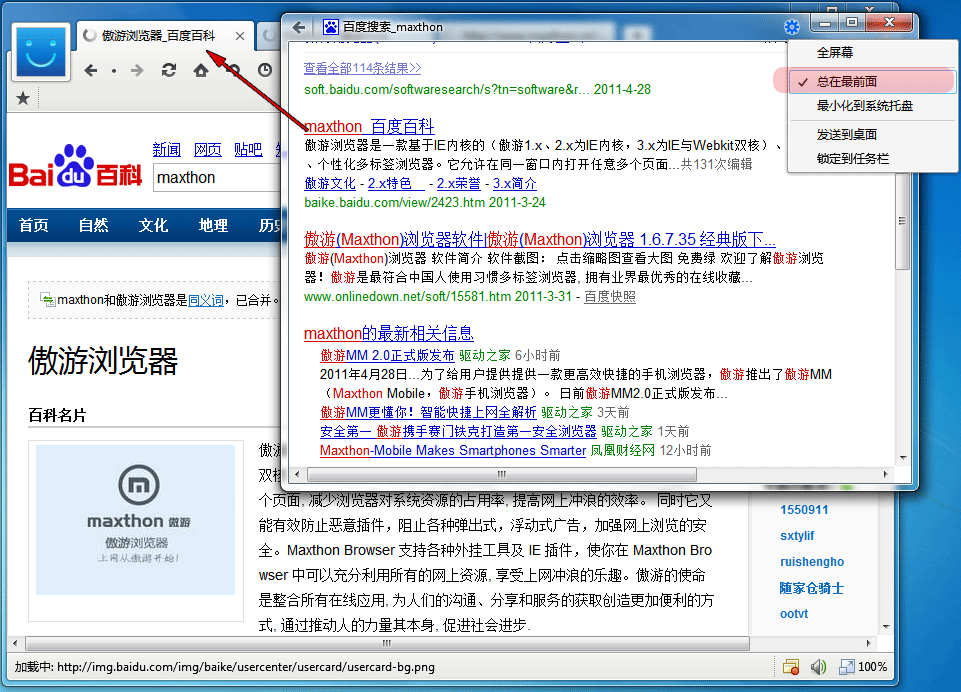The image size is (961, 692).
Task: Open the blue gear settings menu
Action: (x=792, y=27)
